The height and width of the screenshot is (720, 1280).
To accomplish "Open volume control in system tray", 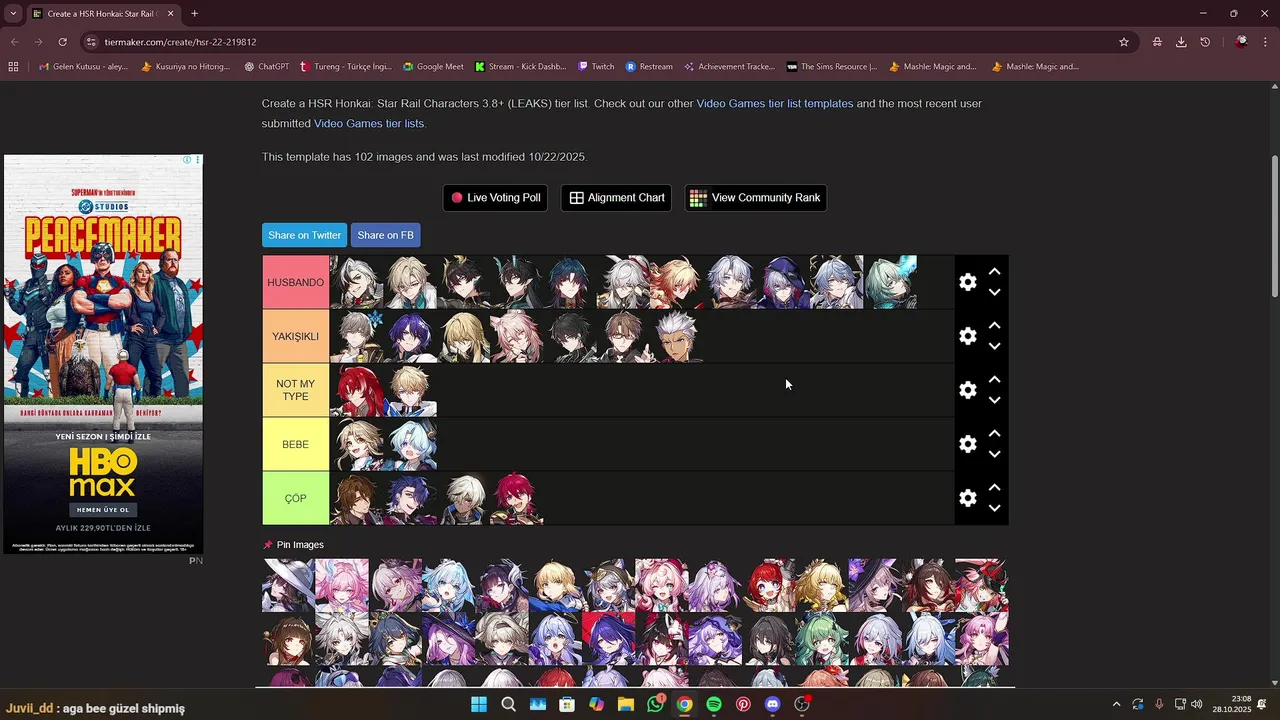I will click(x=1197, y=704).
